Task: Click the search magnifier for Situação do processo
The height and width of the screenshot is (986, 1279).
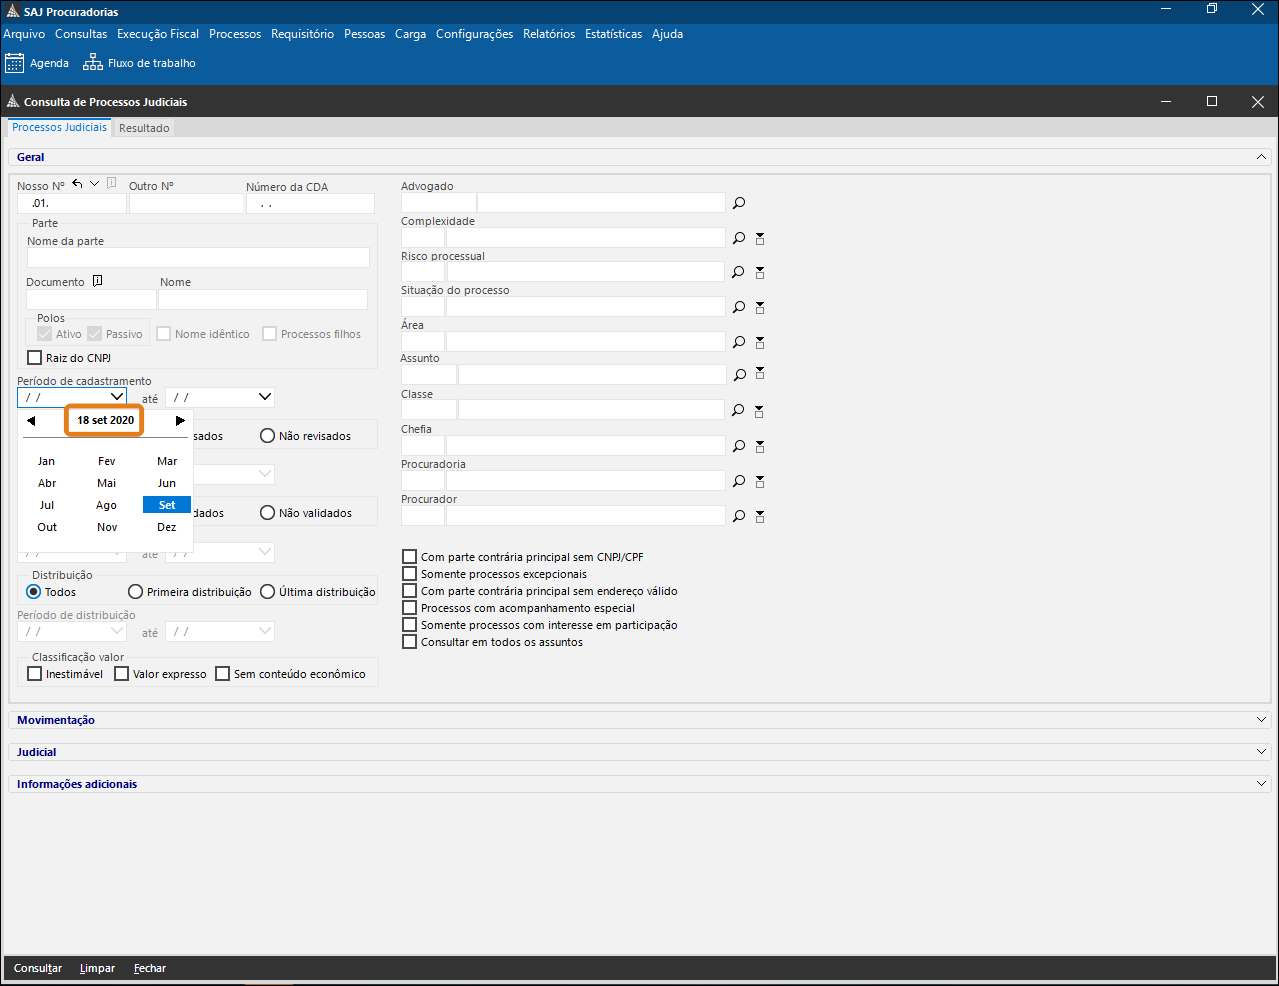Action: [739, 307]
